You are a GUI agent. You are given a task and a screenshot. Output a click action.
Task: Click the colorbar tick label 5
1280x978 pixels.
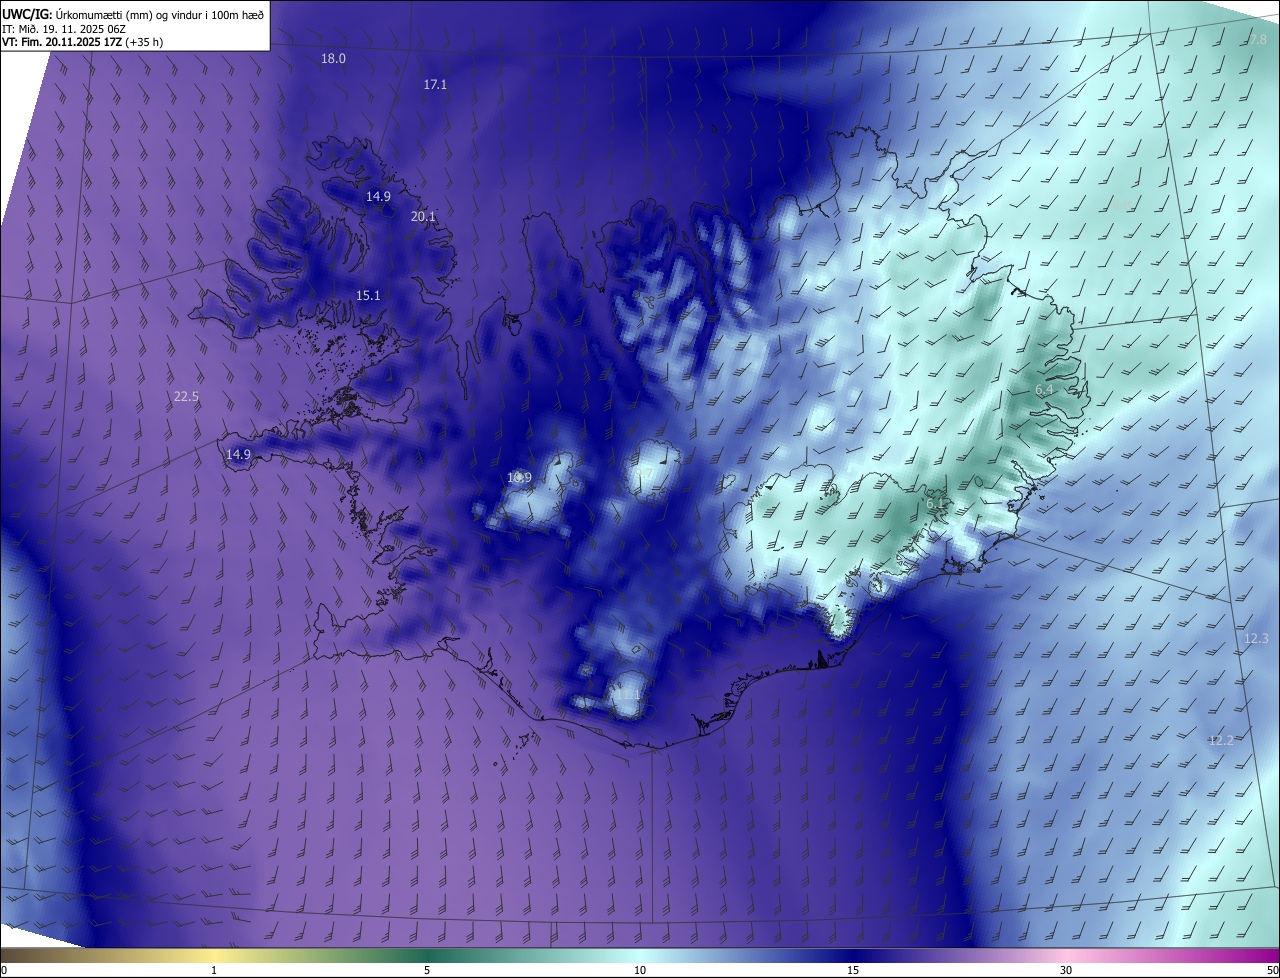427,970
